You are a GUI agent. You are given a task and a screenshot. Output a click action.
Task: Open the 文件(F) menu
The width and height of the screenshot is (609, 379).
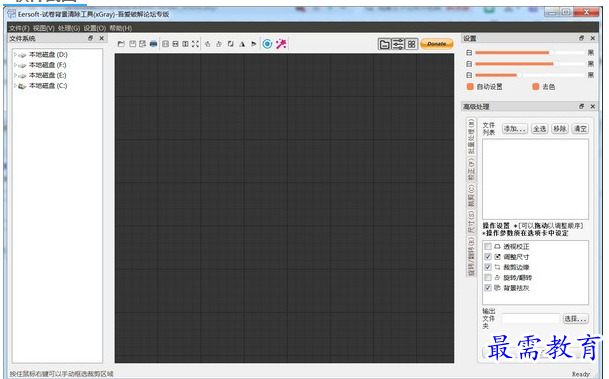(x=19, y=28)
